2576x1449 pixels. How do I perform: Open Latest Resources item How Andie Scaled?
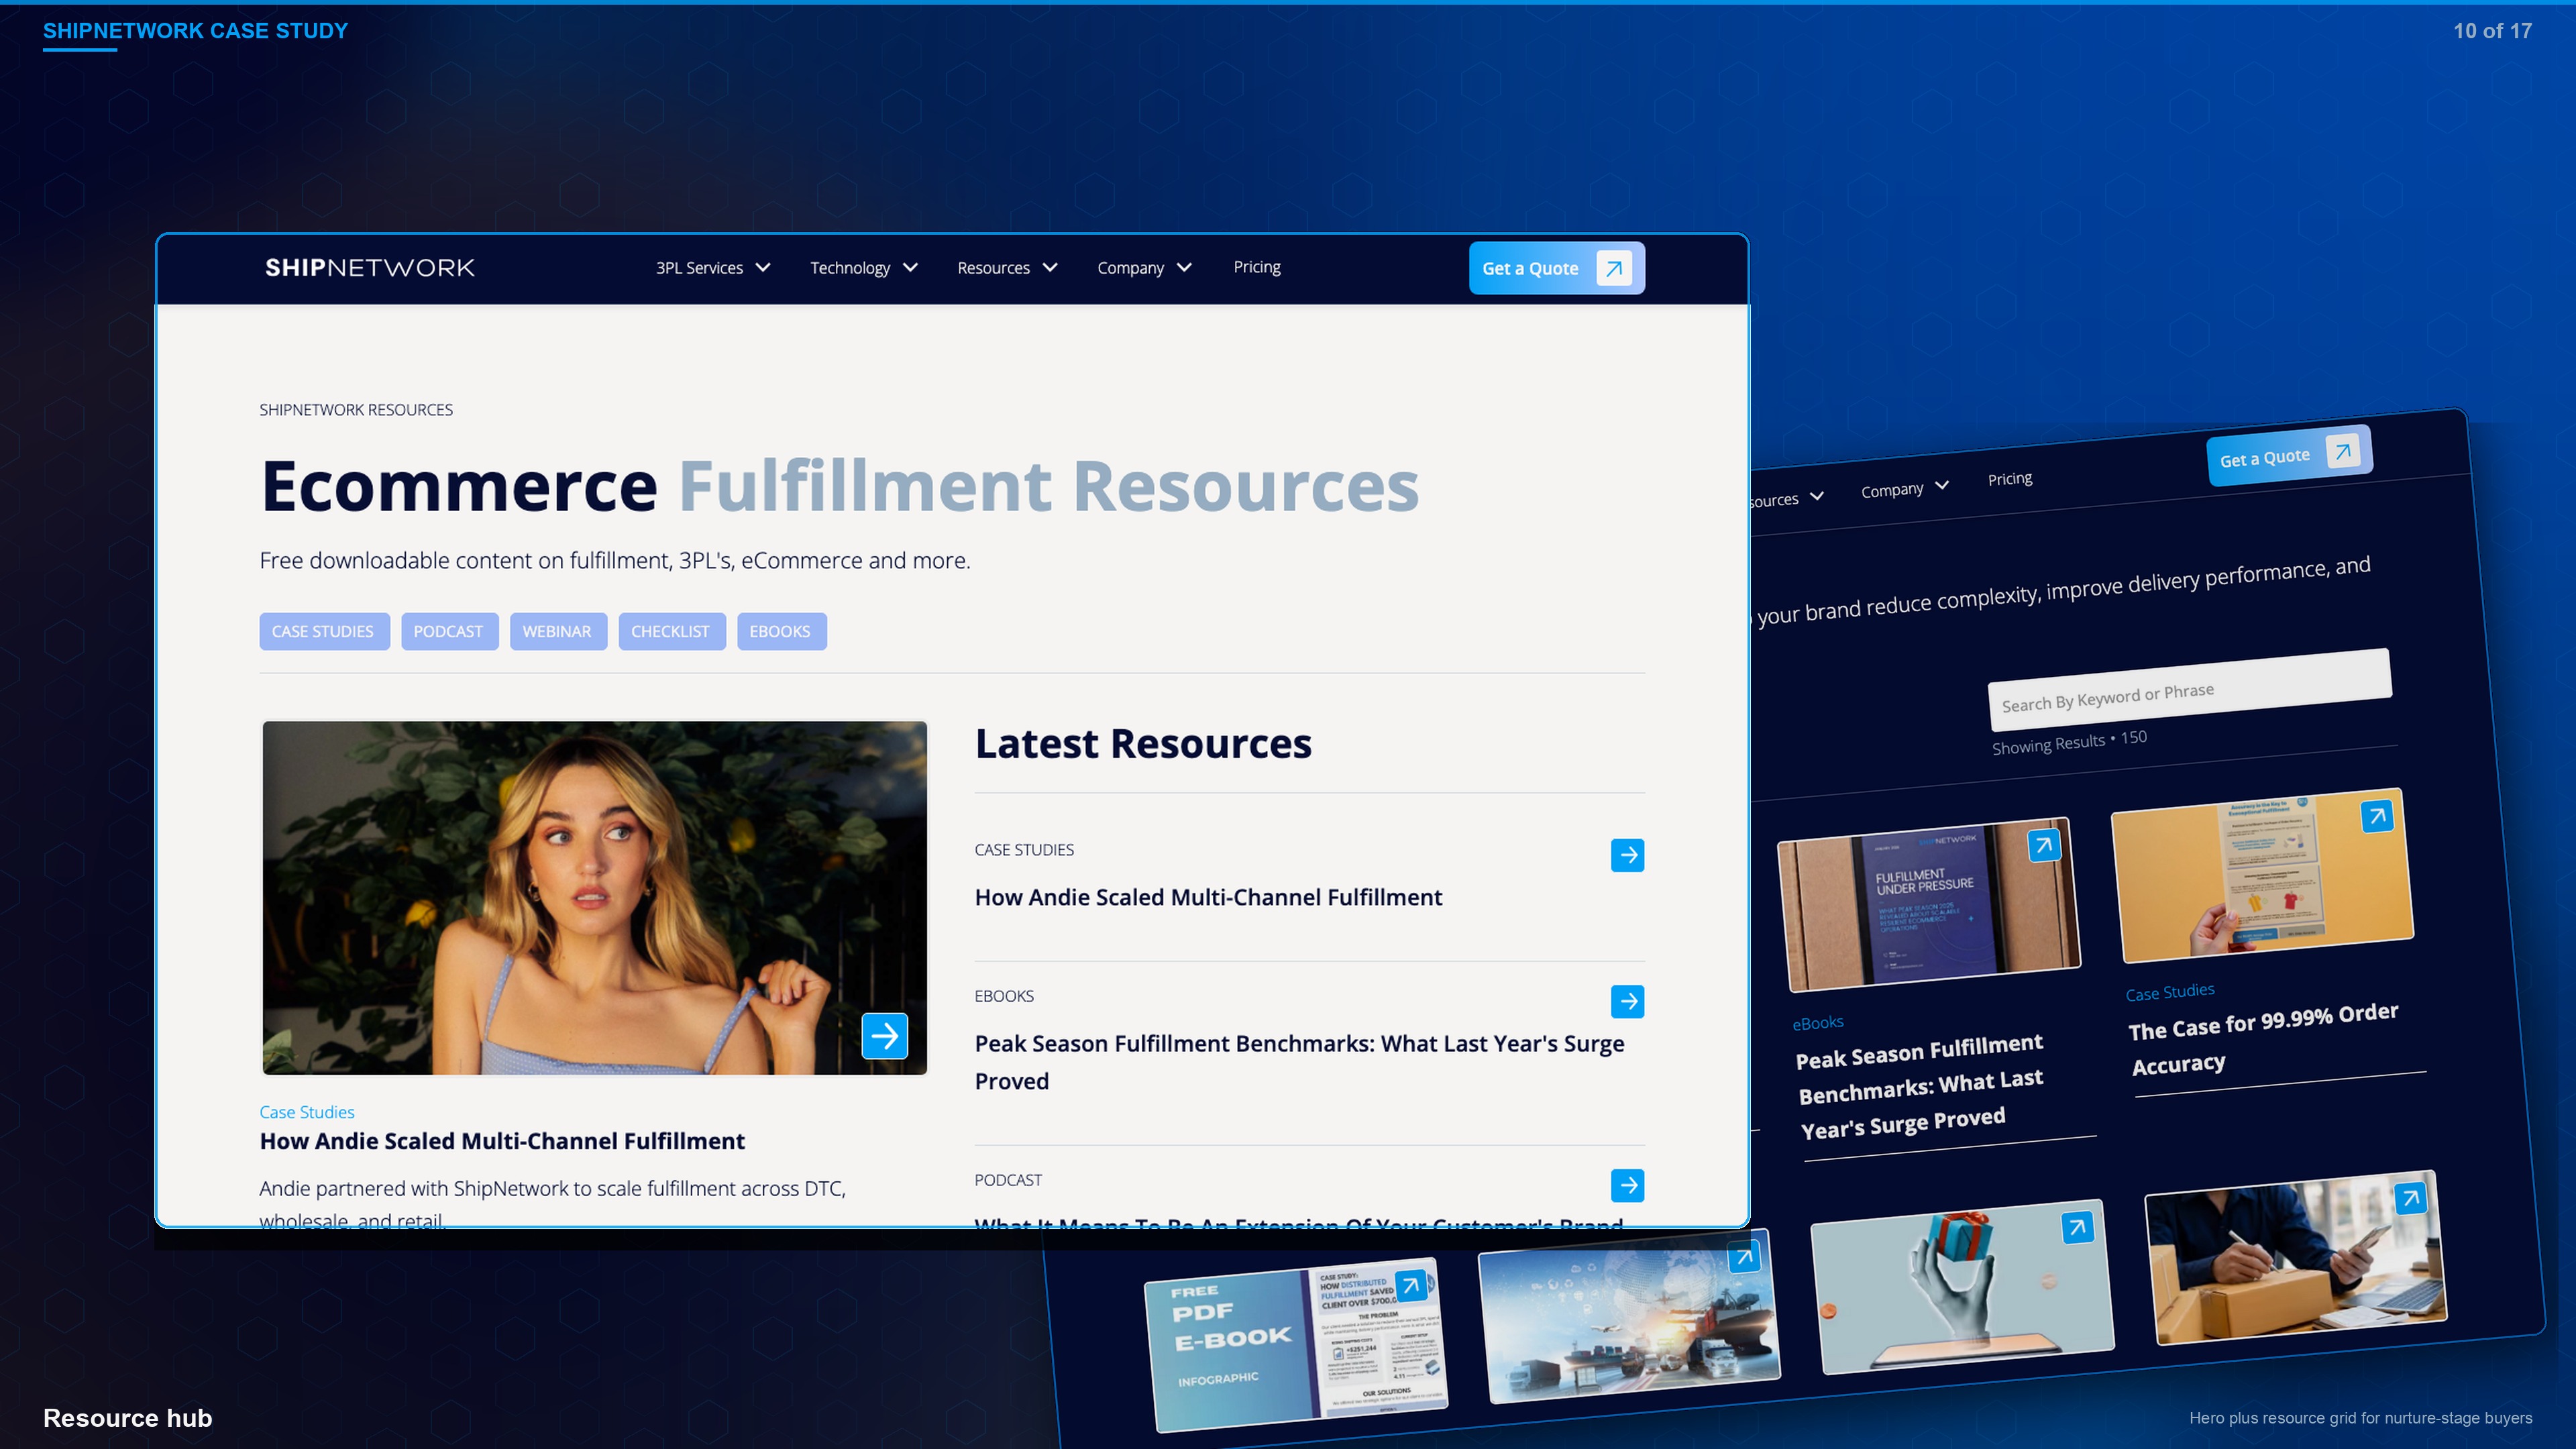pos(1208,897)
